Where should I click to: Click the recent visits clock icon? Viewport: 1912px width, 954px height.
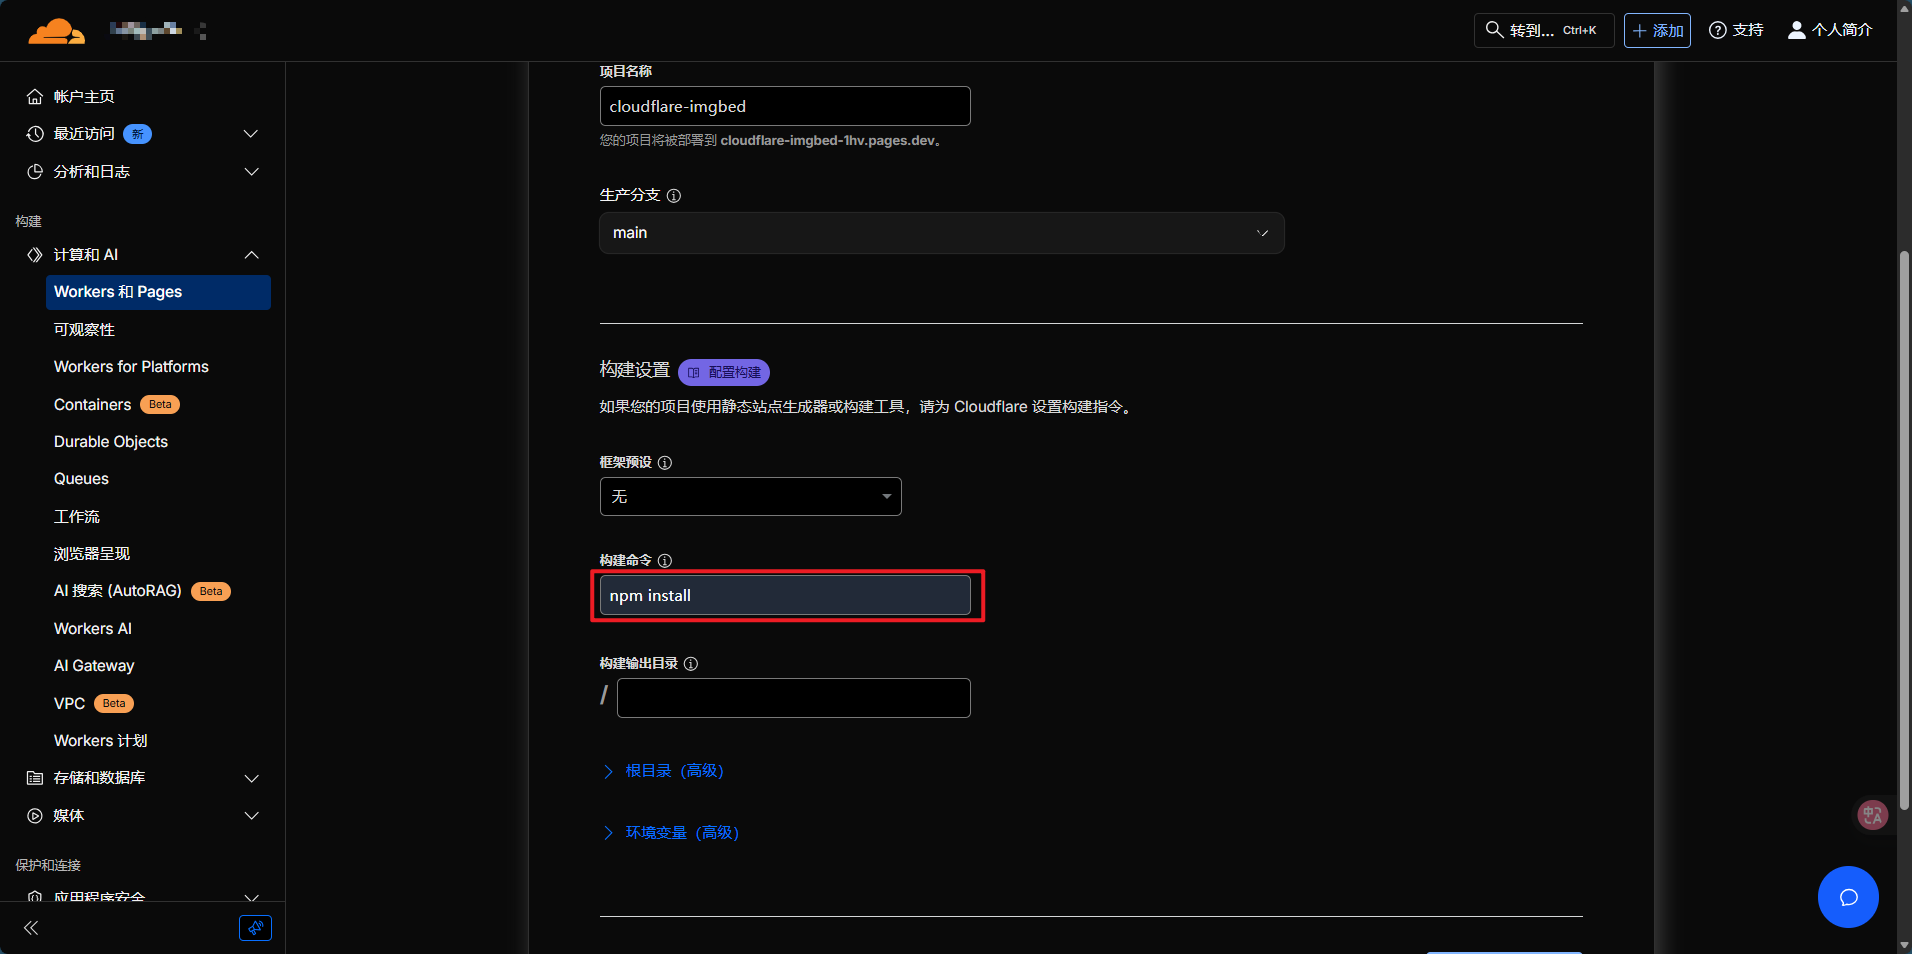[x=35, y=134]
